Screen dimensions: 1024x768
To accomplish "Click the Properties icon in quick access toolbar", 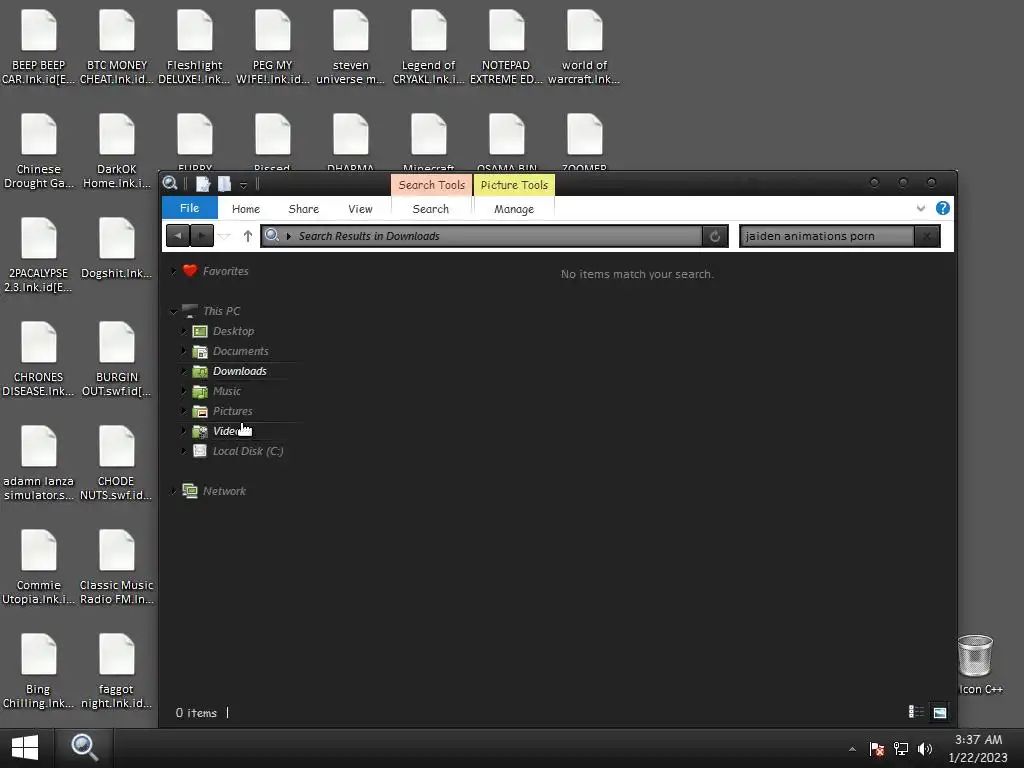I will (x=203, y=184).
